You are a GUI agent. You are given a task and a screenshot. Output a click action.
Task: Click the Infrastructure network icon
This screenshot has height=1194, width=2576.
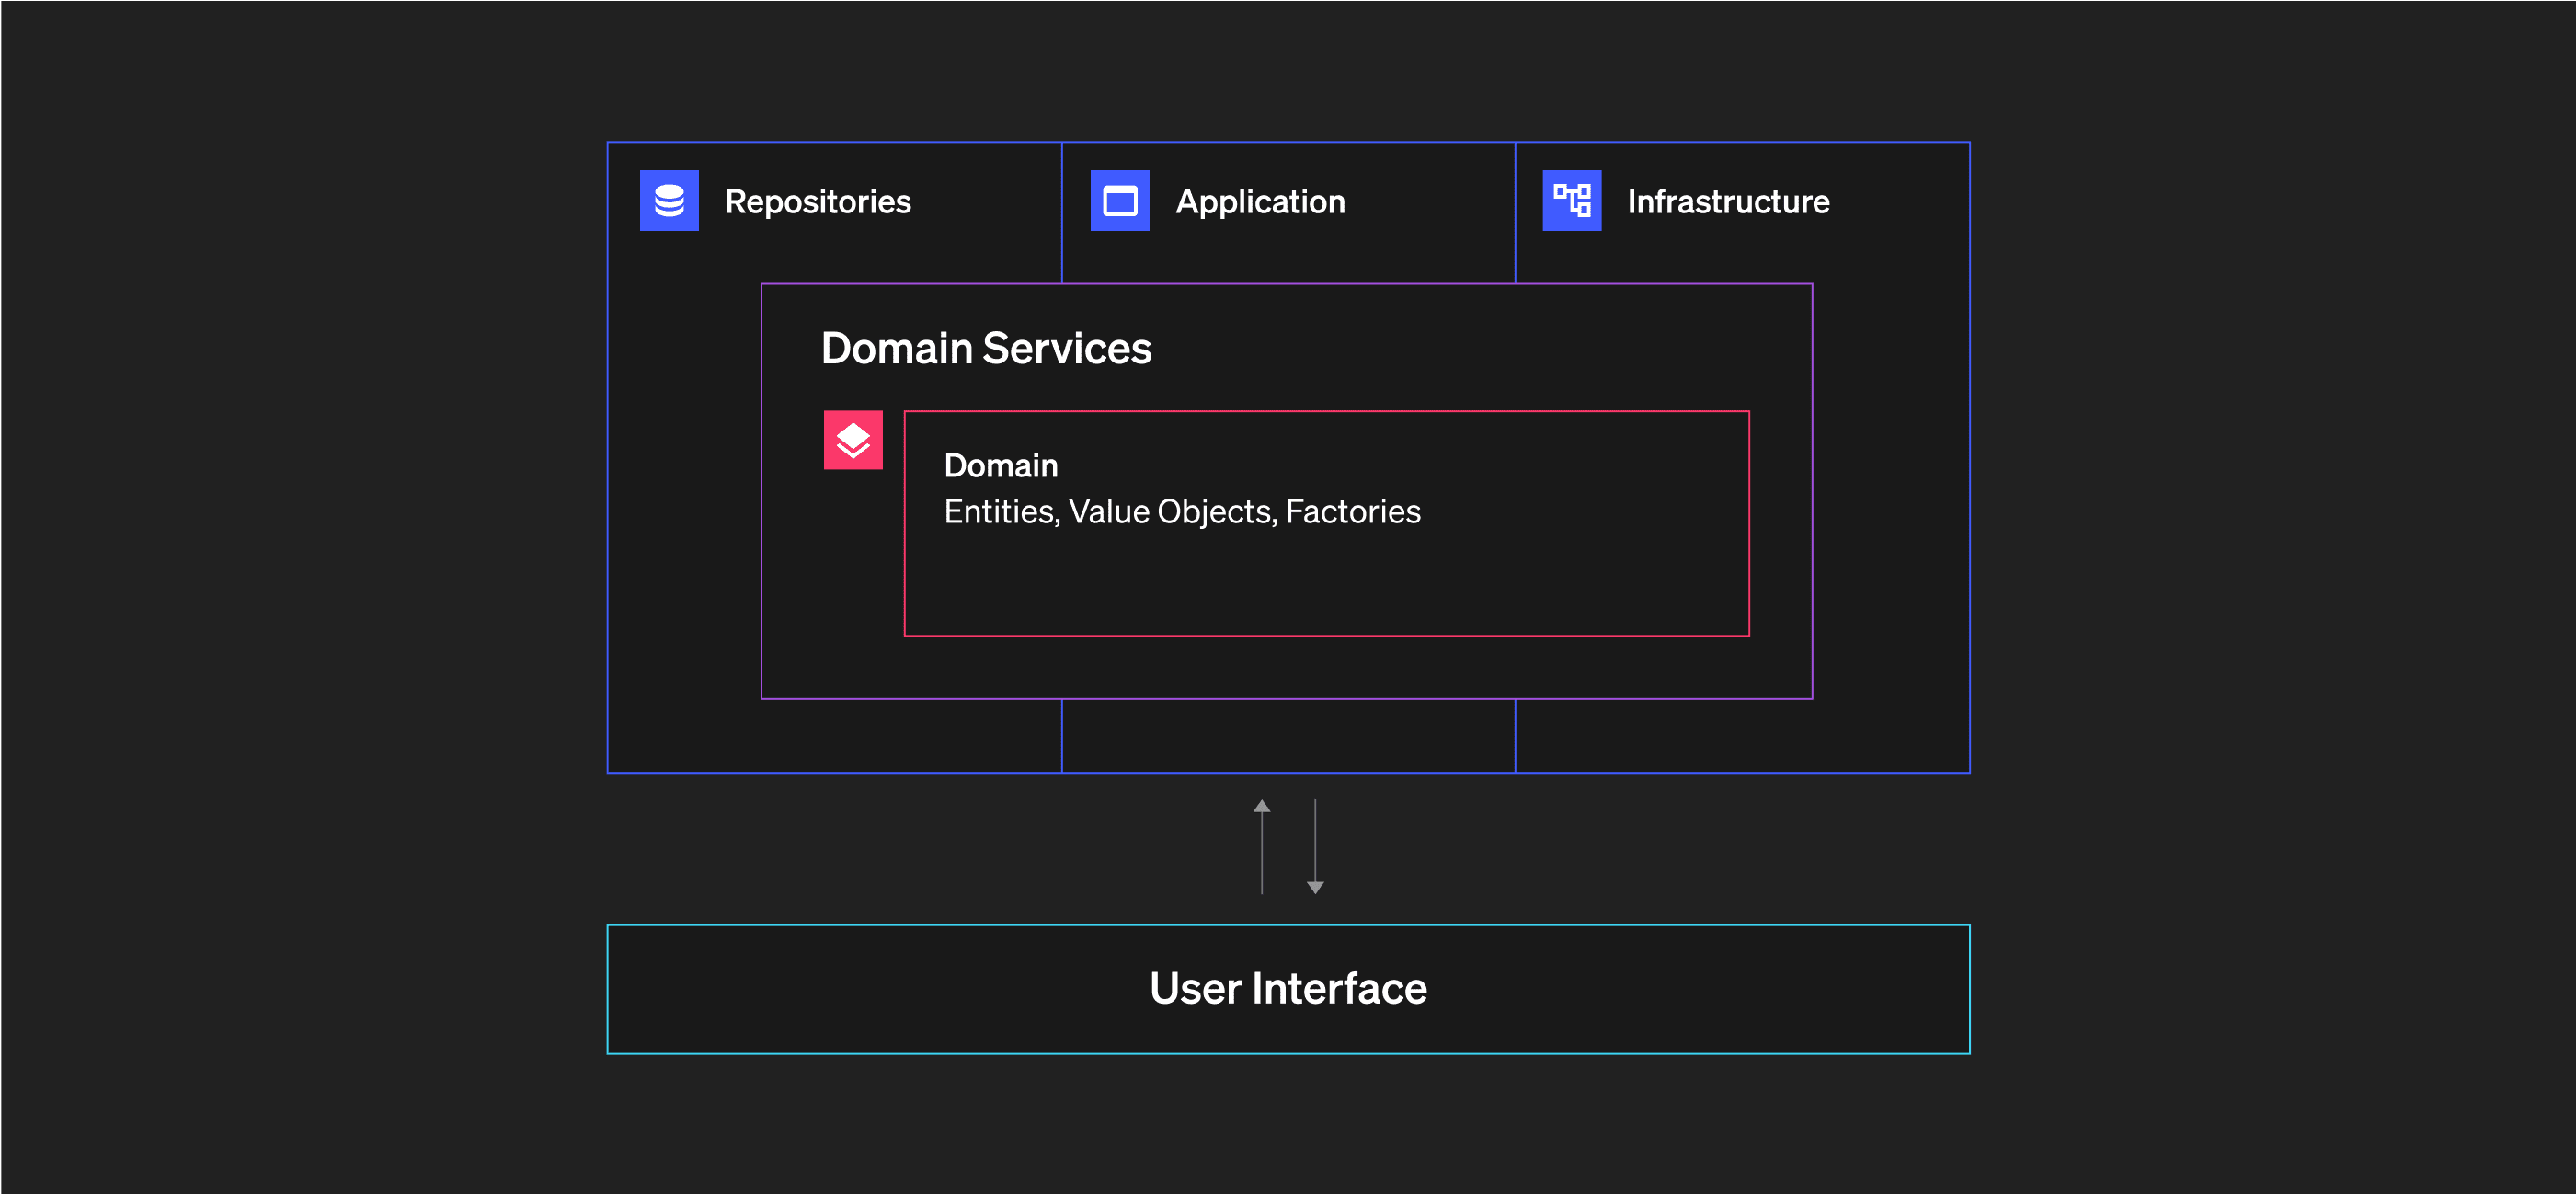click(x=1571, y=201)
